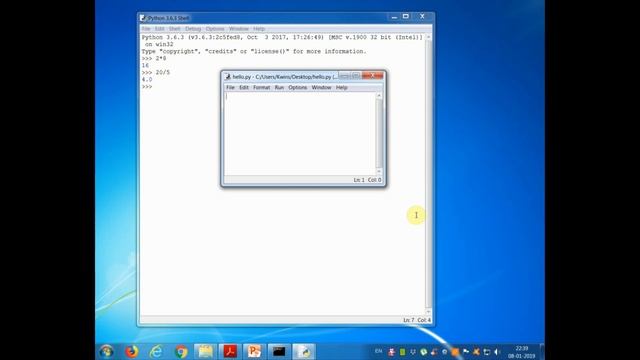Launch Google Chrome from the taskbar
Image resolution: width=640 pixels, height=360 pixels.
[x=181, y=351]
